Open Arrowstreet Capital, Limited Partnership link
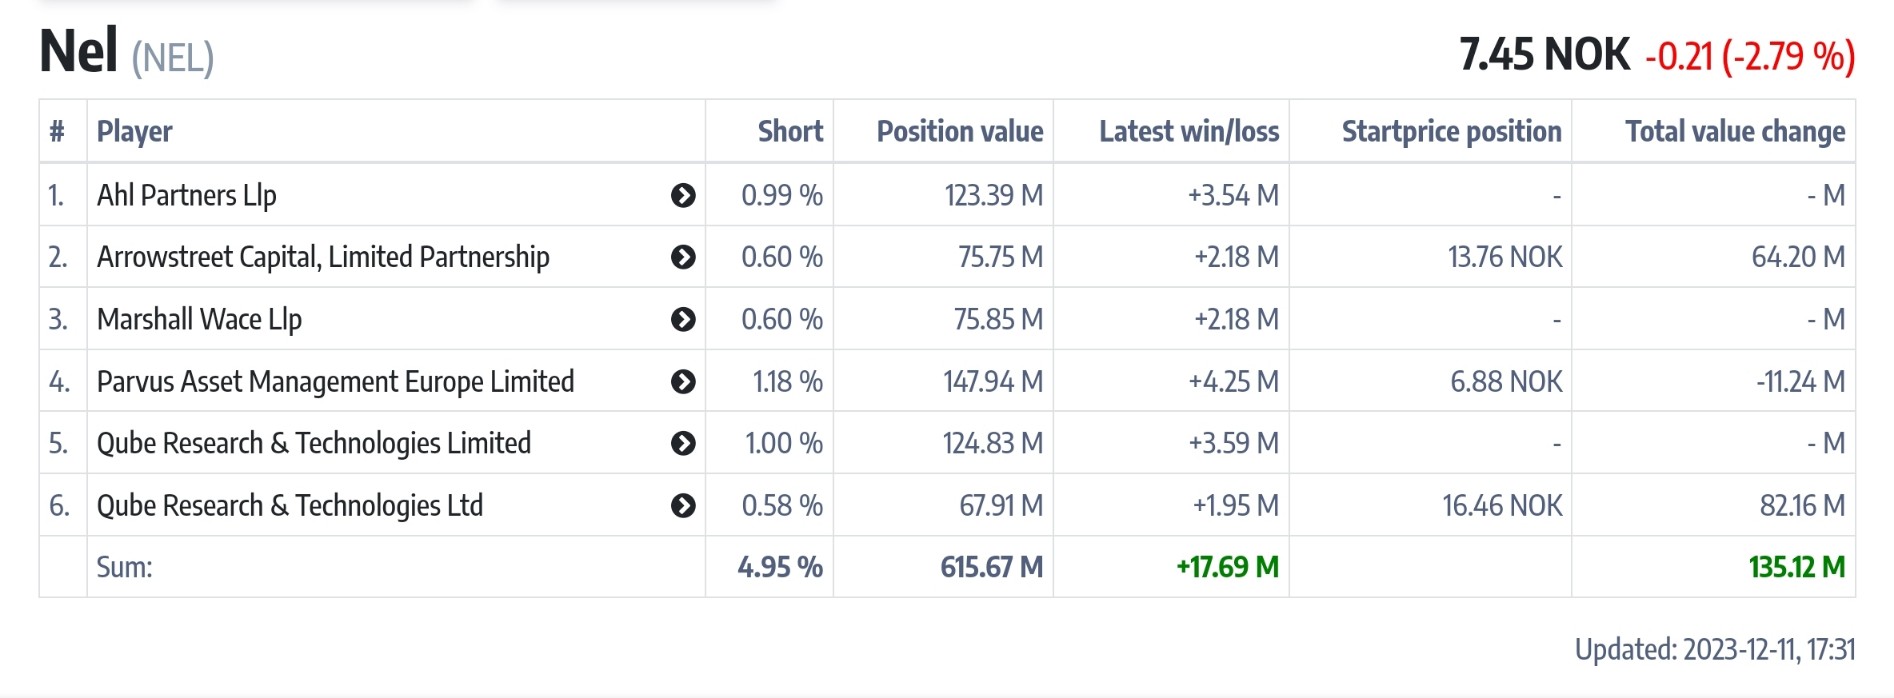Viewport: 1894px width, 698px height. coord(323,257)
